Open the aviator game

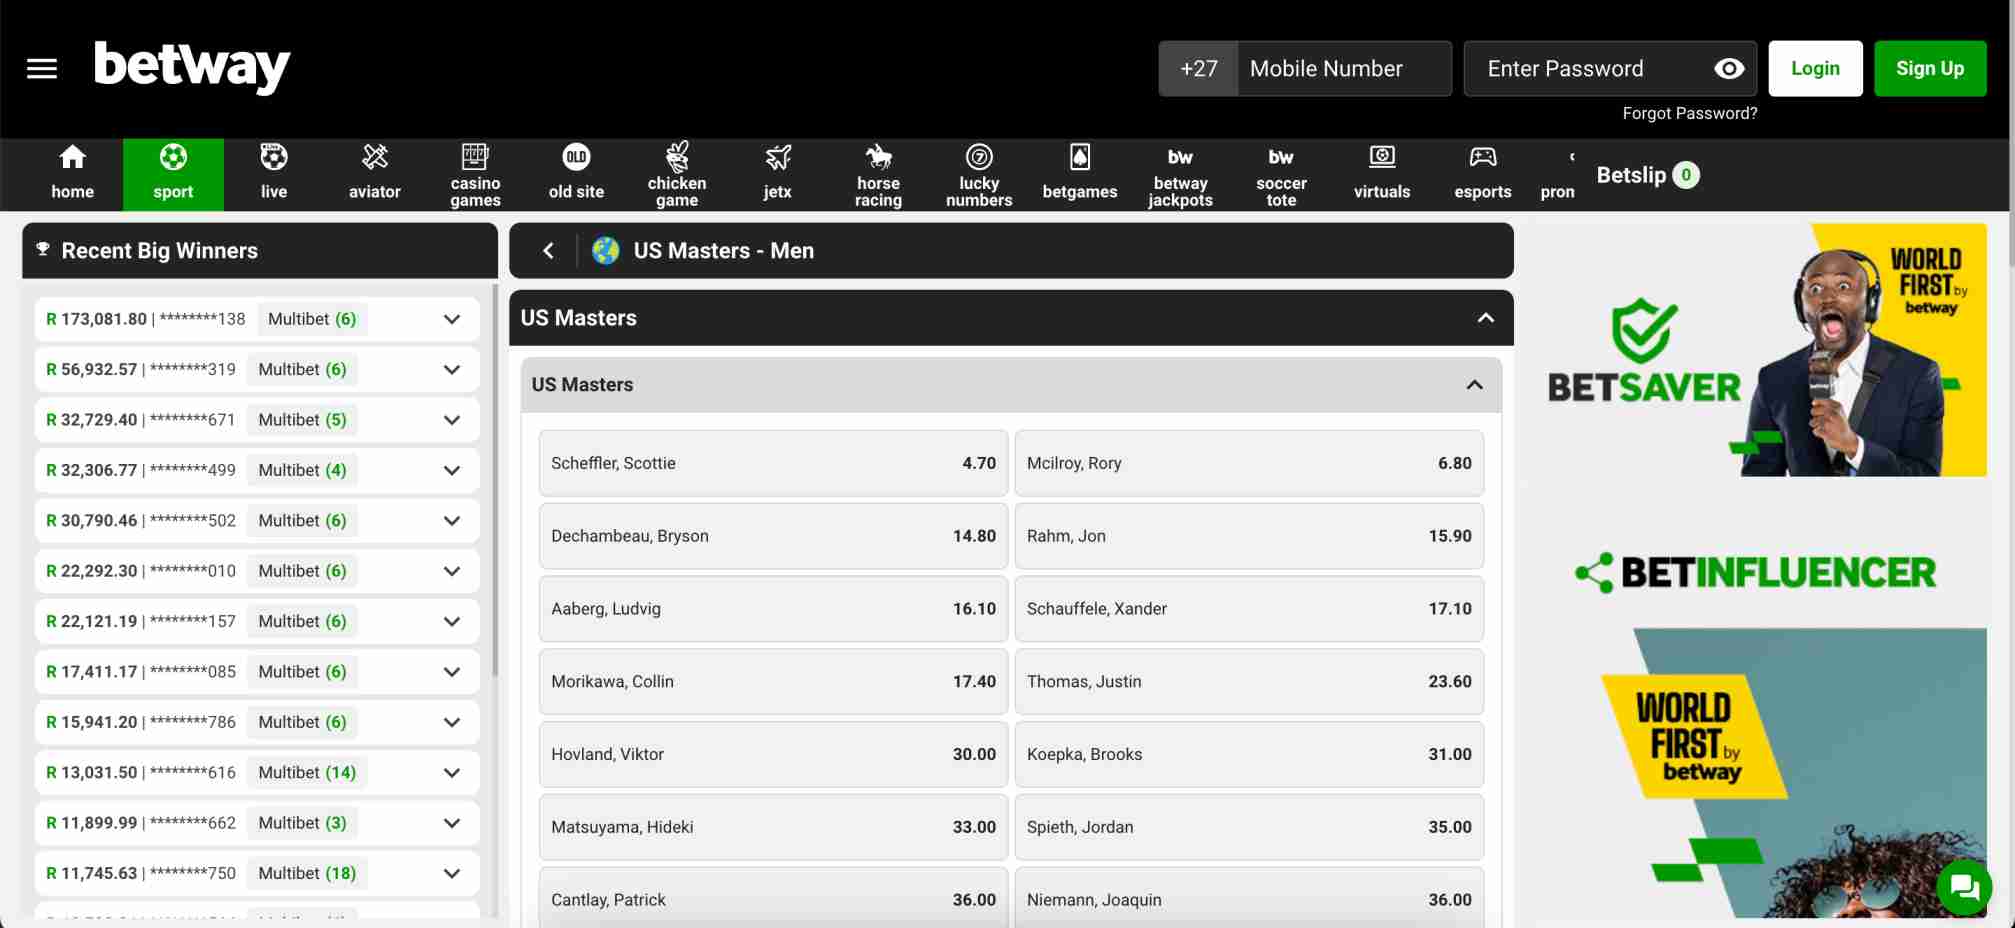(375, 174)
